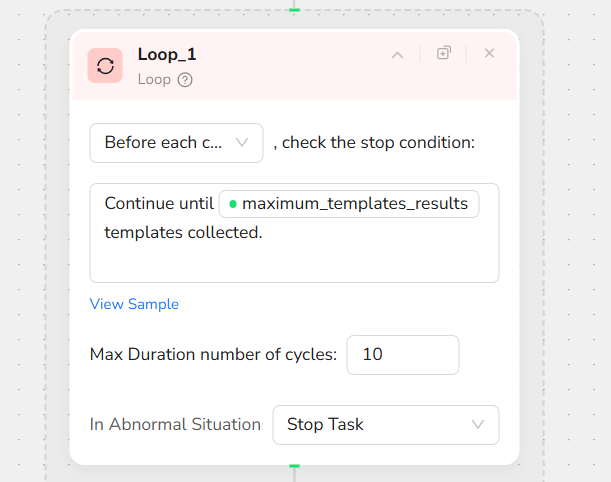
Task: Open the 'Before each c...' dropdown
Action: click(176, 143)
